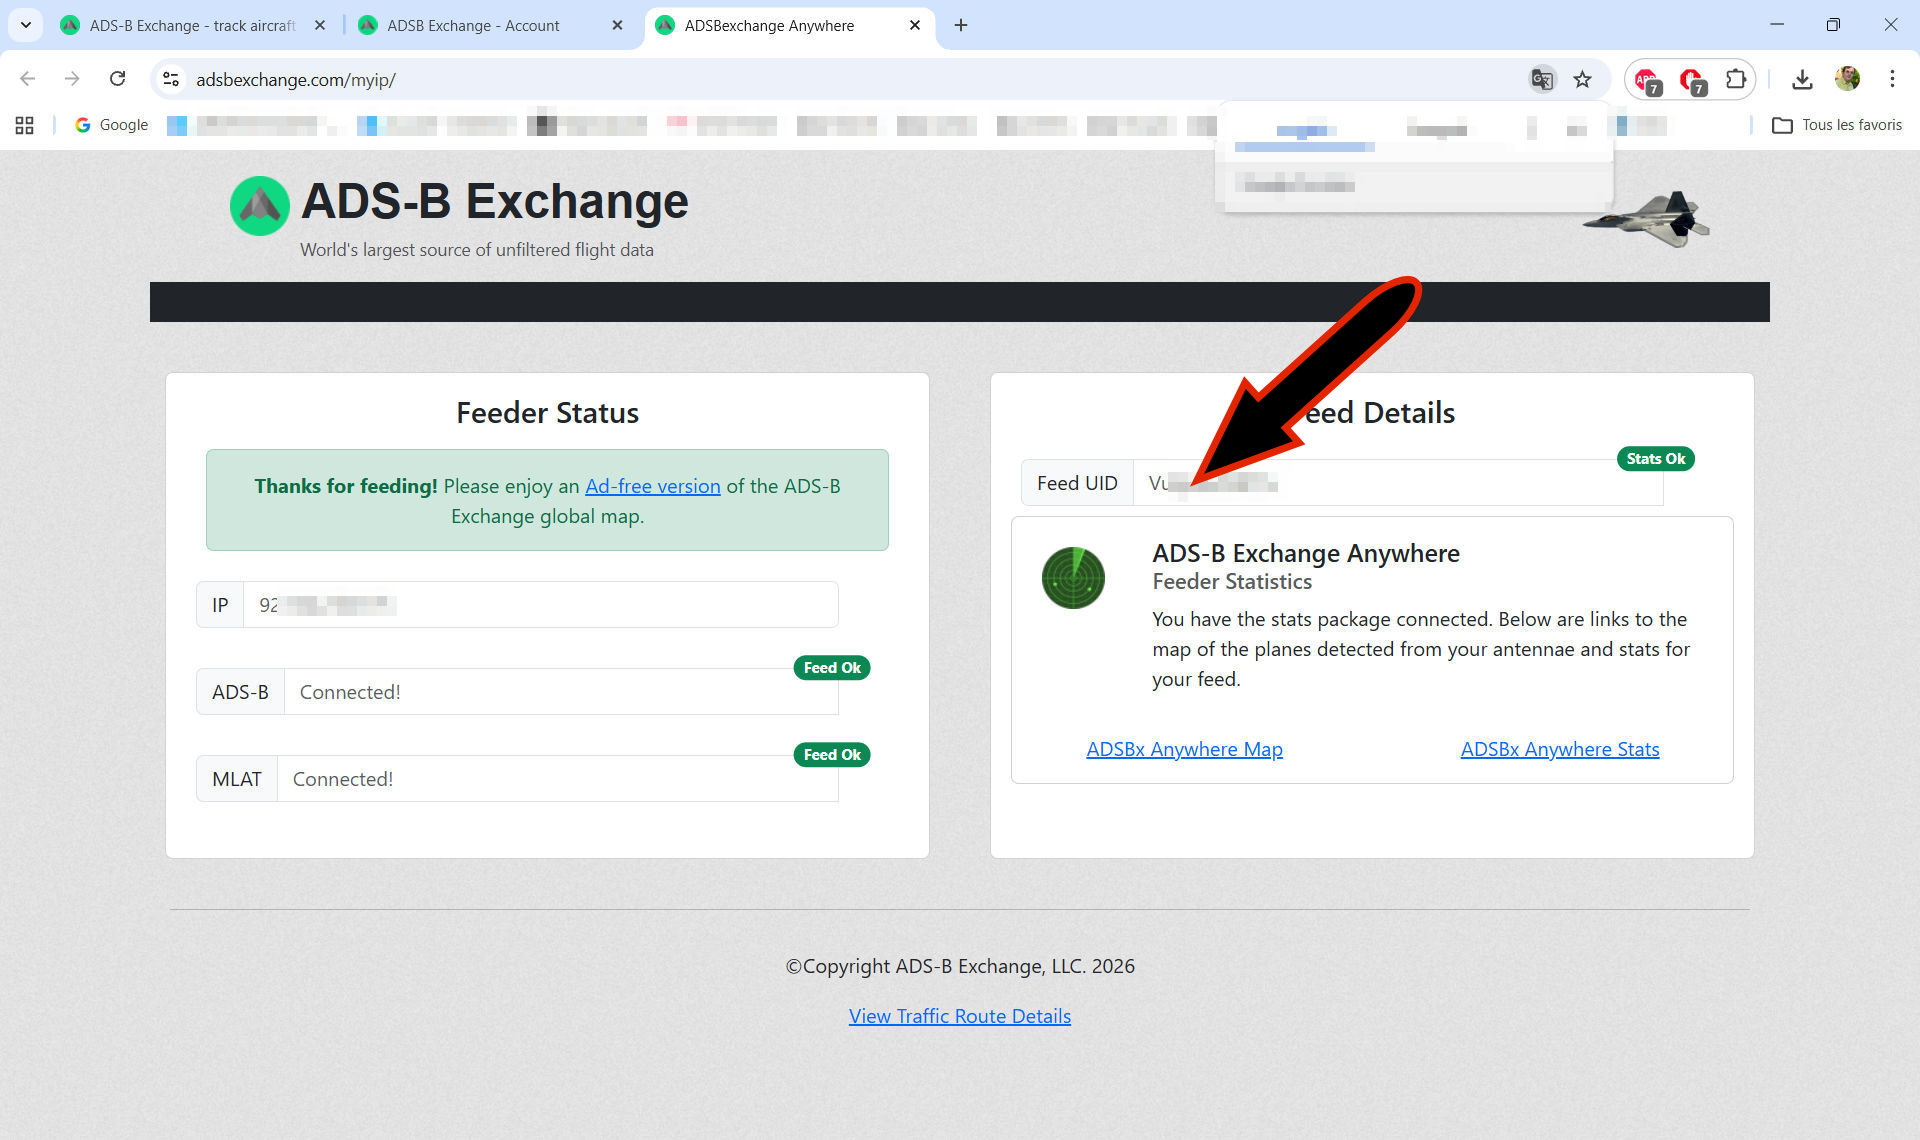The height and width of the screenshot is (1140, 1920).
Task: Minimize the browser window
Action: (1777, 25)
